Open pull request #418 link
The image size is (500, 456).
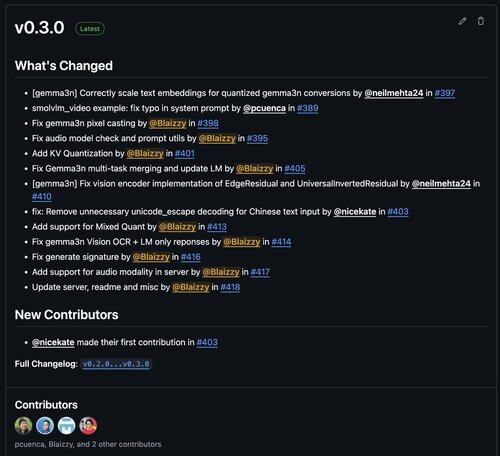point(230,287)
